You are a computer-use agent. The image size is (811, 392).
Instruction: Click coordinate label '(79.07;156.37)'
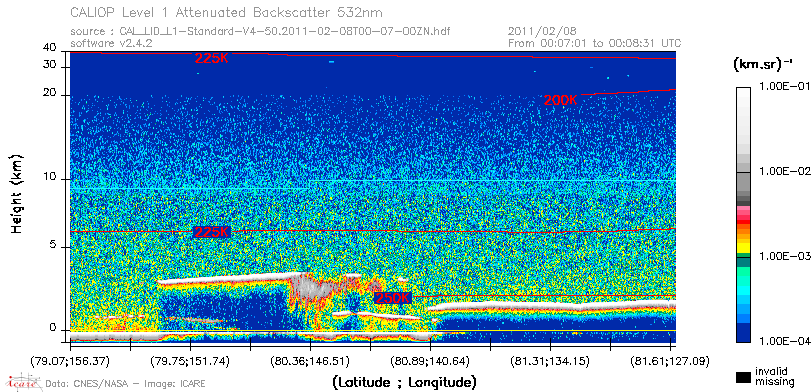[70, 360]
